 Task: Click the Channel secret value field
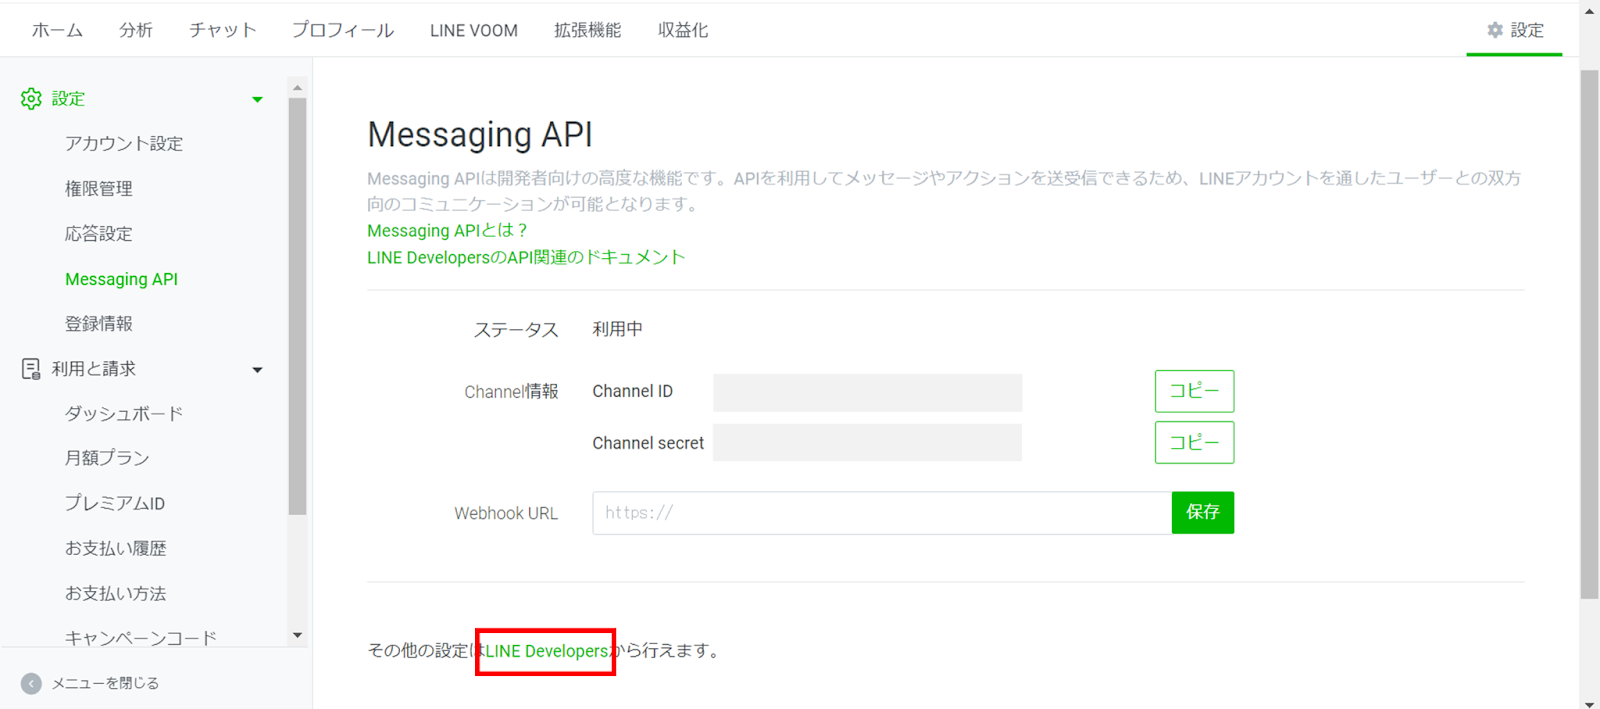[x=868, y=442]
